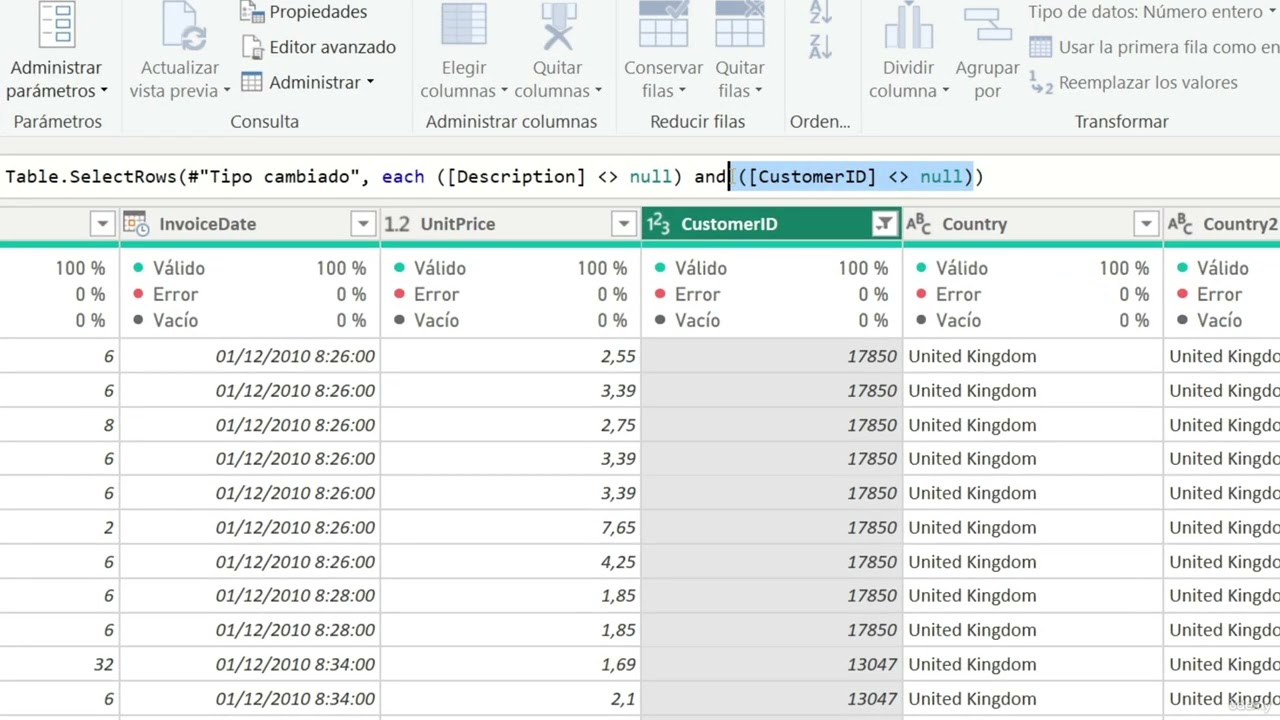The height and width of the screenshot is (720, 1280).
Task: Click leftmost column filter dropdown arrow
Action: click(x=102, y=224)
